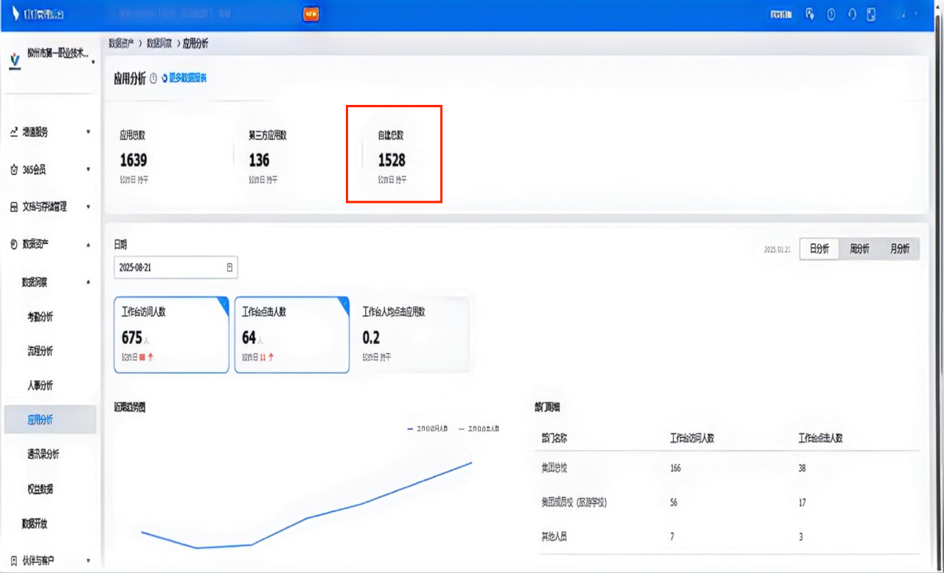This screenshot has width=944, height=573.
Task: Click the 应用总数 1639 stat
Action: click(x=134, y=158)
